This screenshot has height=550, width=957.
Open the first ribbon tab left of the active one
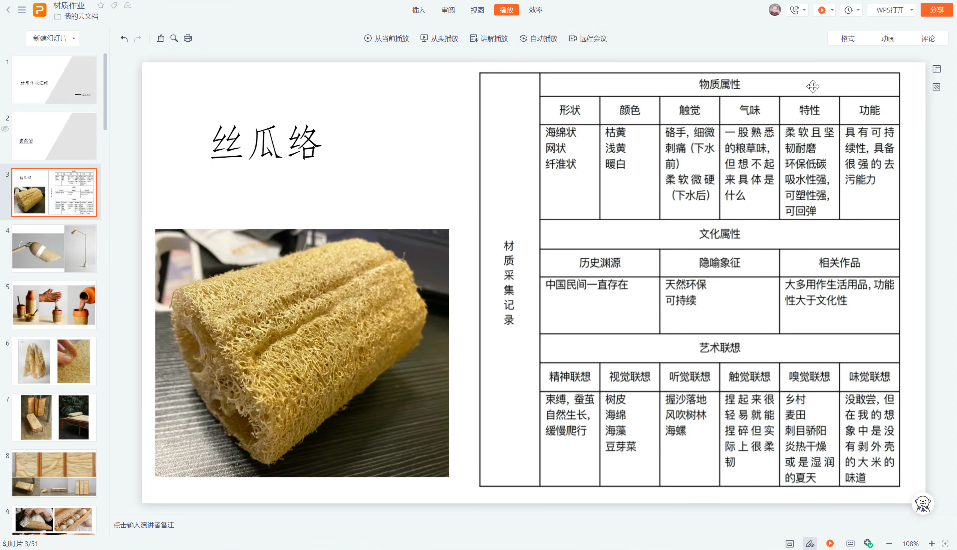coord(477,9)
